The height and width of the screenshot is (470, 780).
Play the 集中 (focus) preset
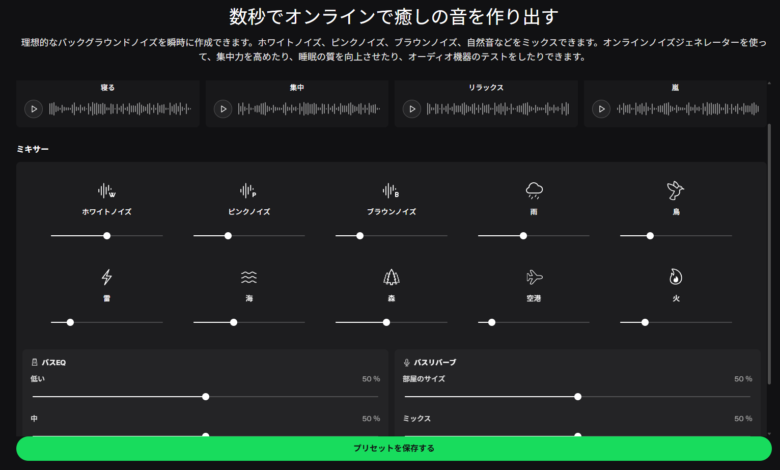(222, 109)
